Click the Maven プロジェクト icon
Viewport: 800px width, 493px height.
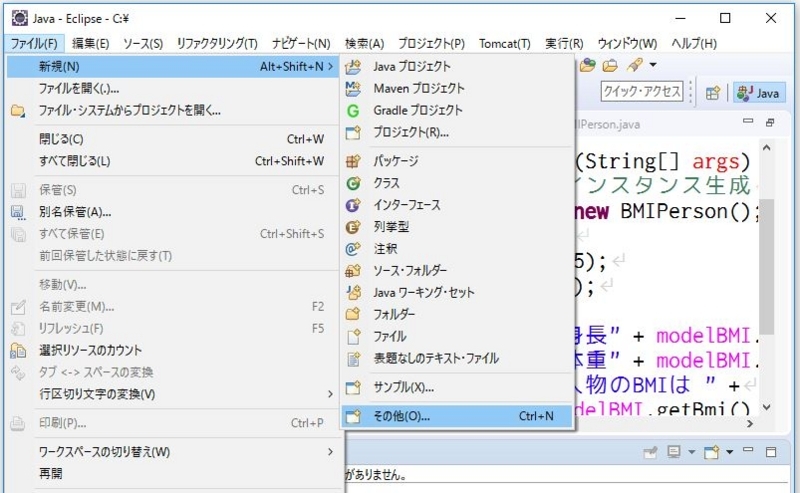point(353,89)
